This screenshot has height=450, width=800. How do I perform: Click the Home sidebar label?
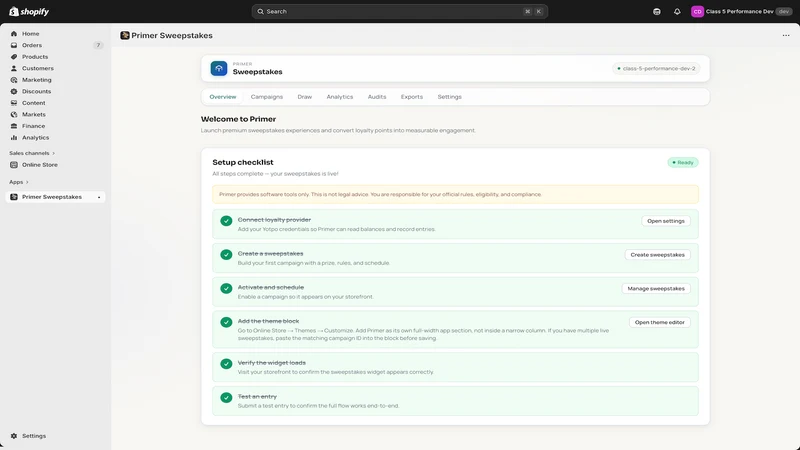[31, 34]
